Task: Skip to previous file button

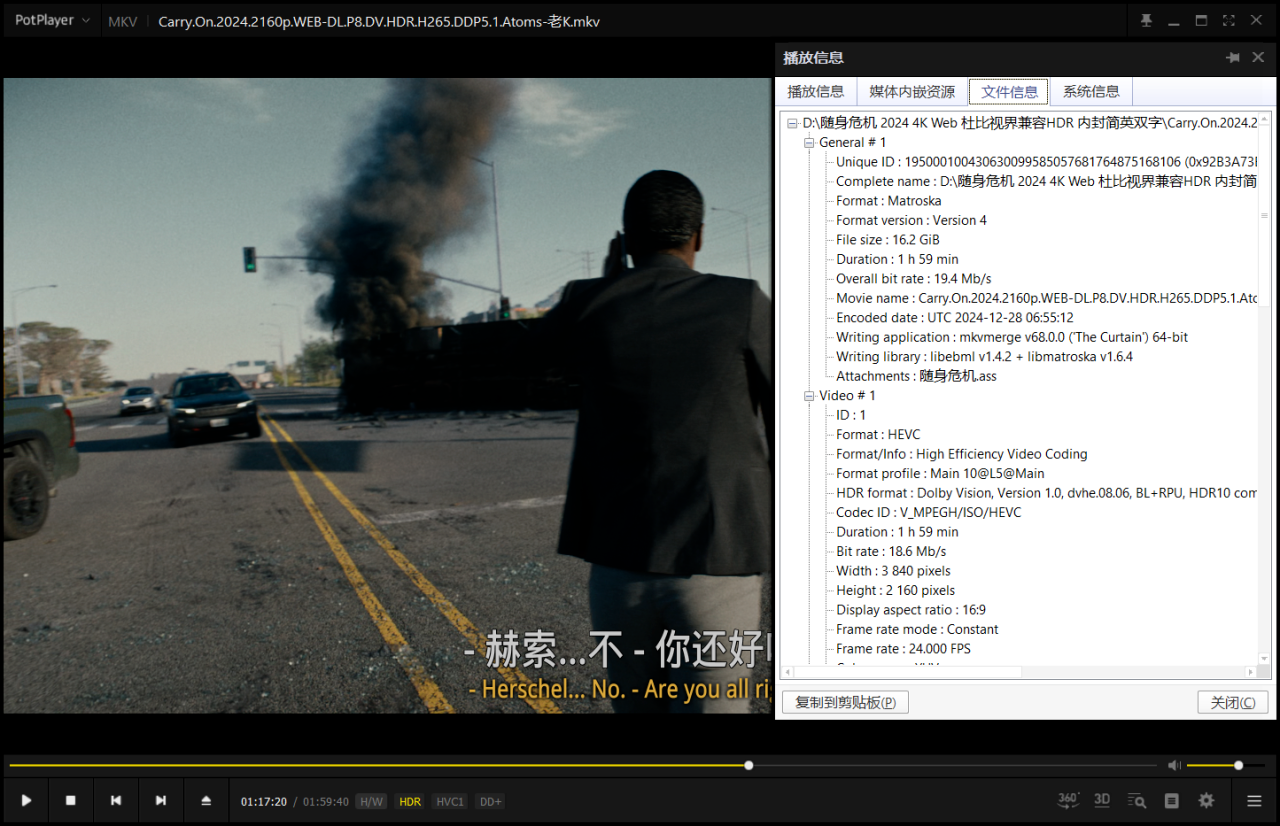Action: tap(116, 801)
